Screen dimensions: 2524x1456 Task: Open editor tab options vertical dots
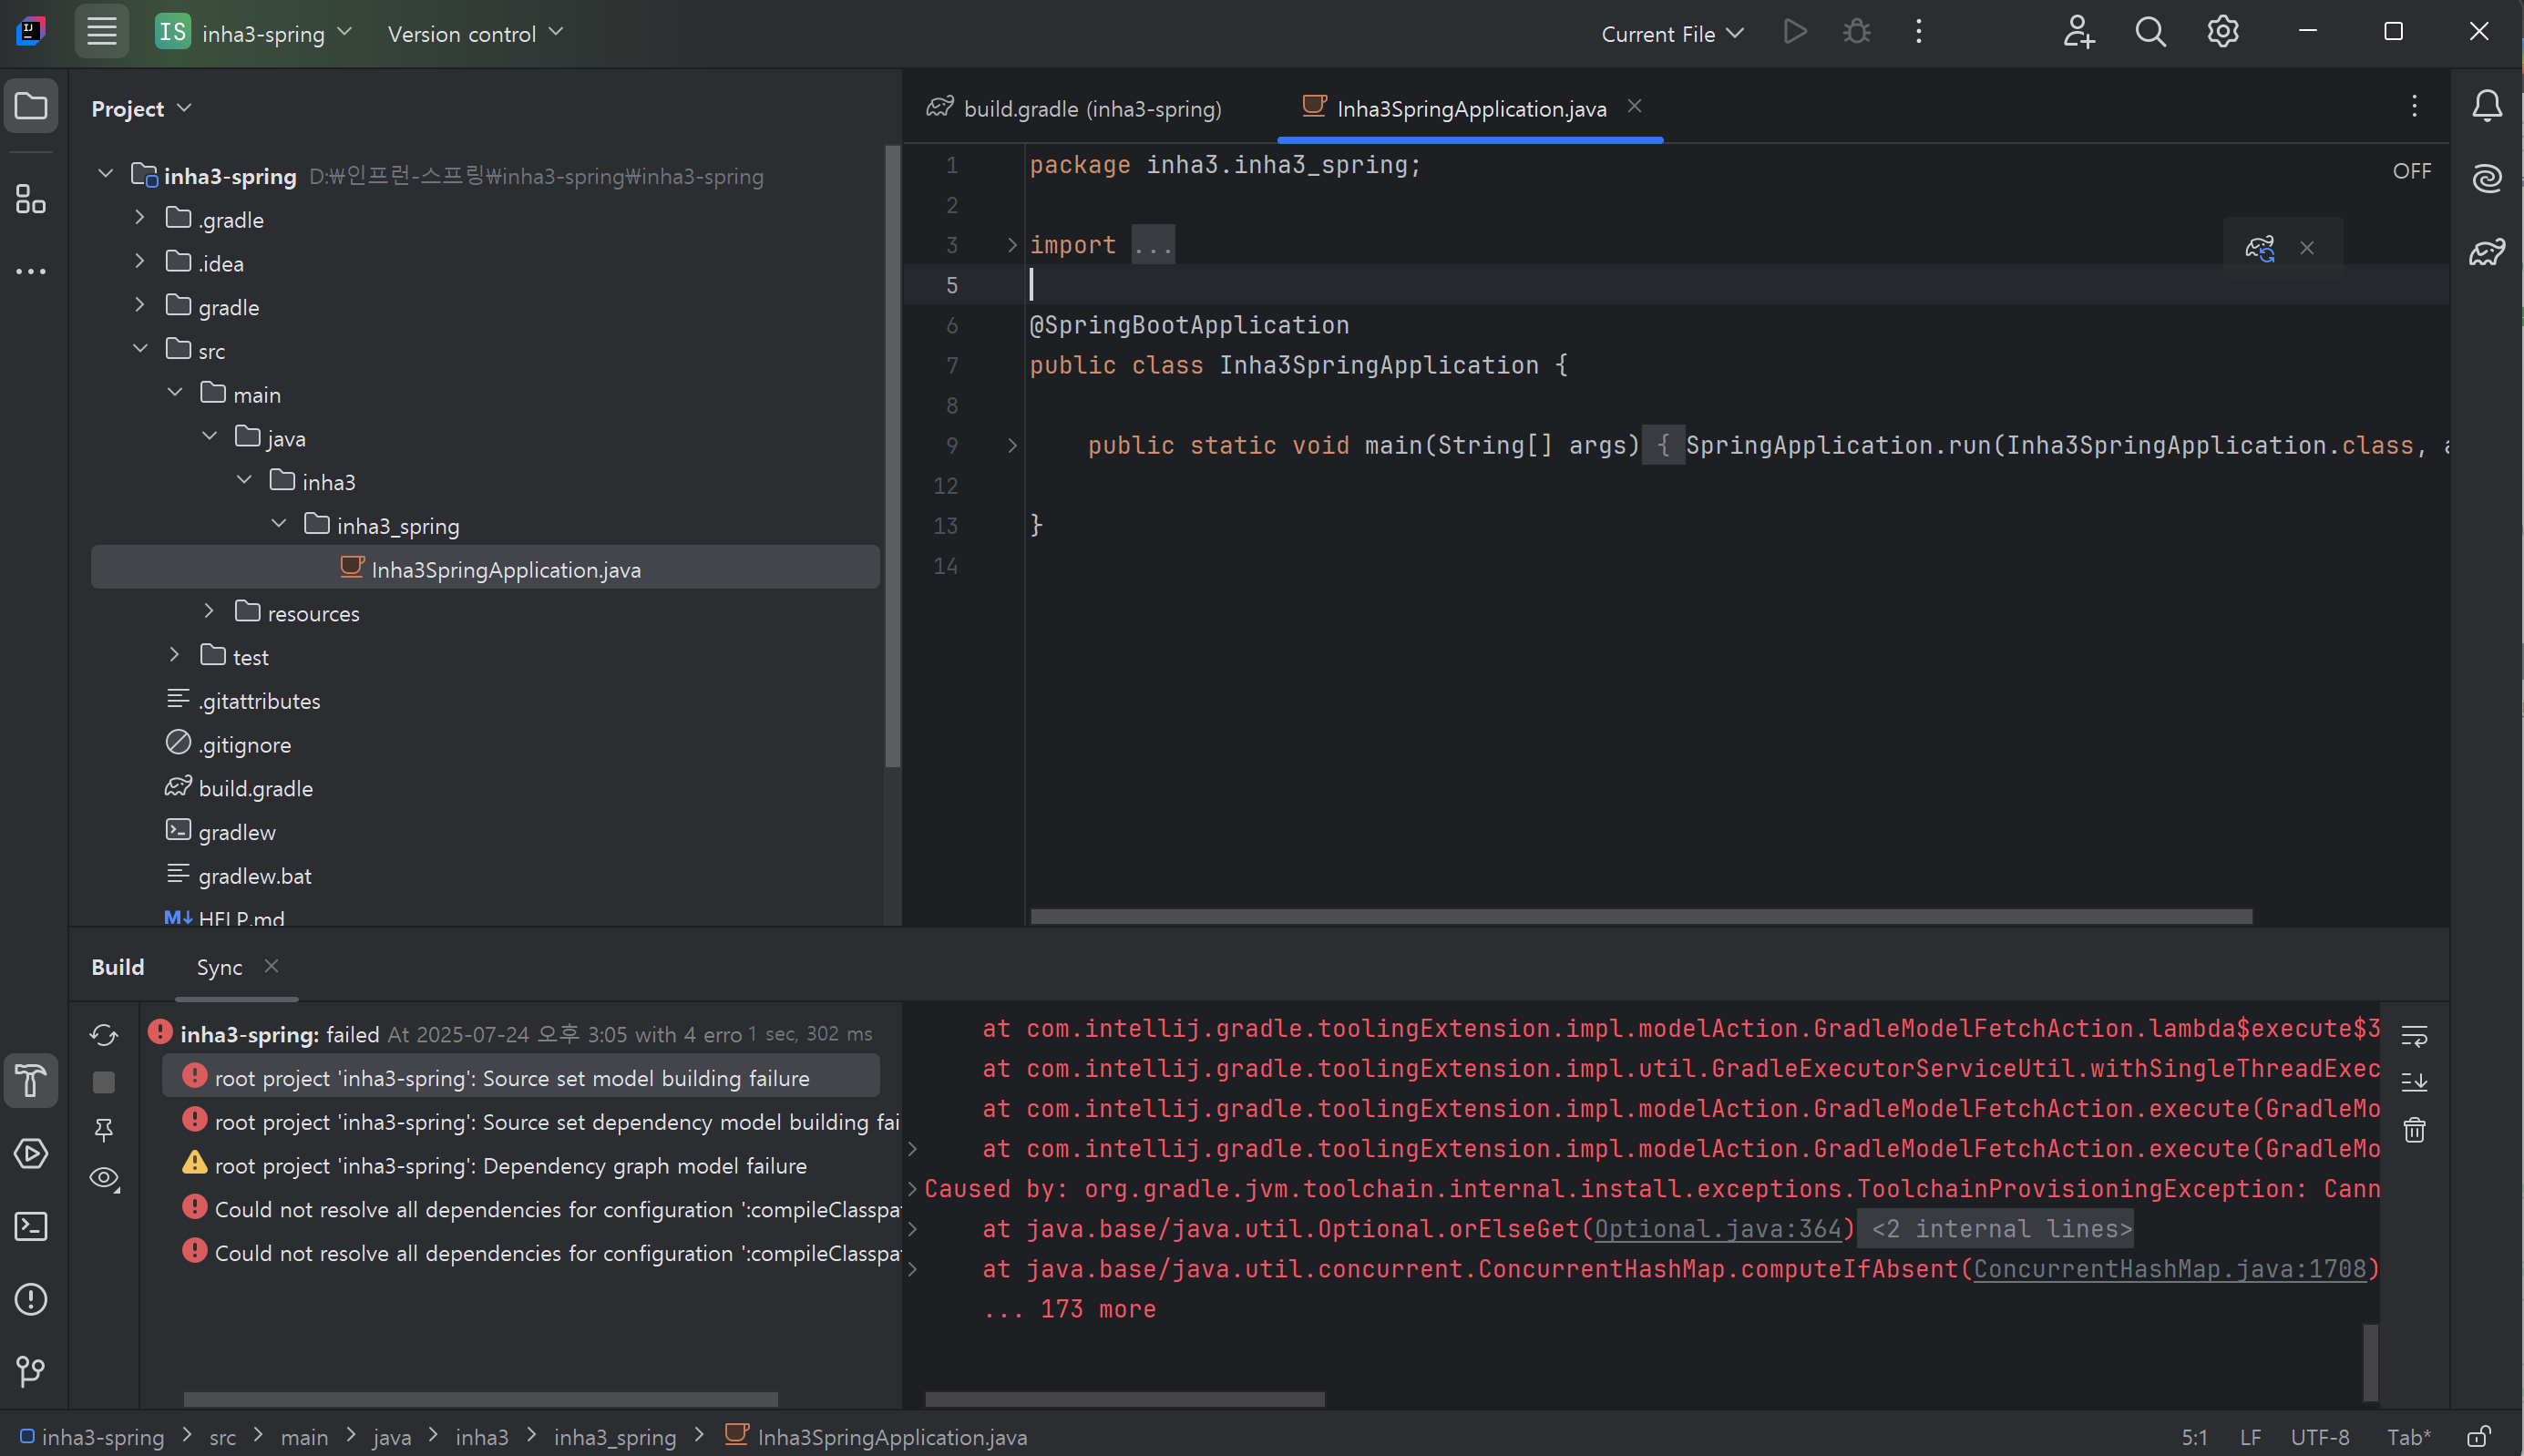click(x=2414, y=106)
